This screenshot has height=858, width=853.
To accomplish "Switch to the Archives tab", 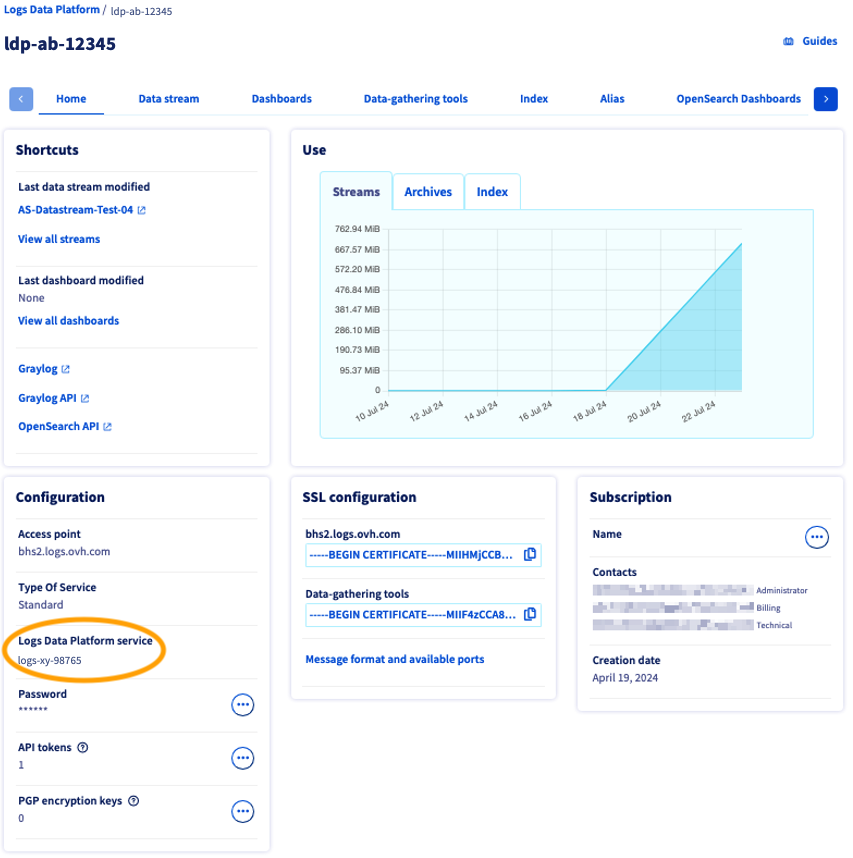I will (427, 191).
